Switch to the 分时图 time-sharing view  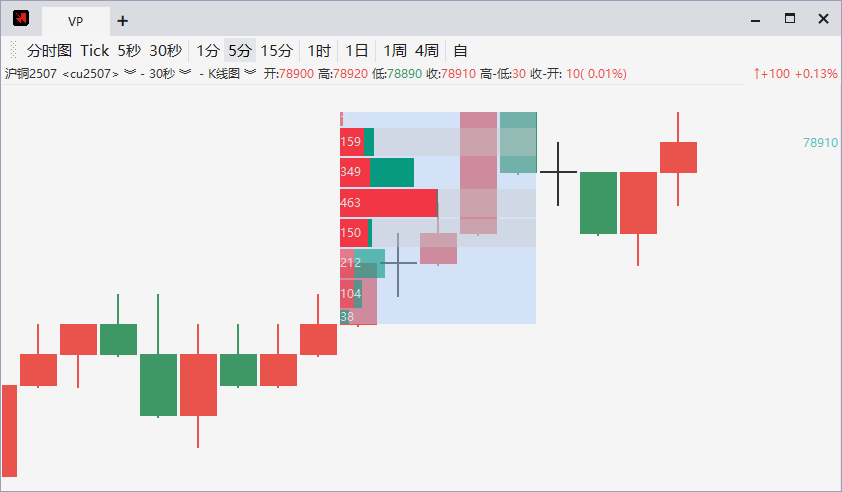[49, 50]
